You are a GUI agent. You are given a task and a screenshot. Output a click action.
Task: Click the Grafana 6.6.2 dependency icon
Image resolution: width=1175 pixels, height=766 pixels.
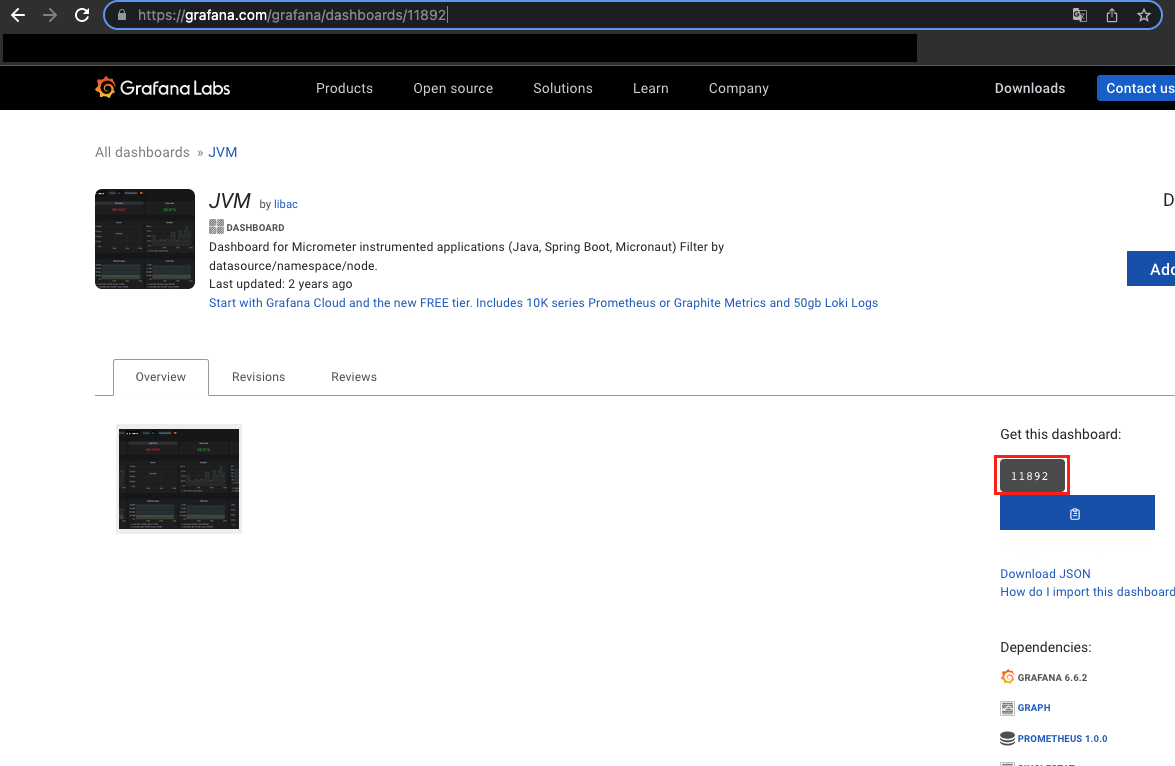pos(1008,677)
